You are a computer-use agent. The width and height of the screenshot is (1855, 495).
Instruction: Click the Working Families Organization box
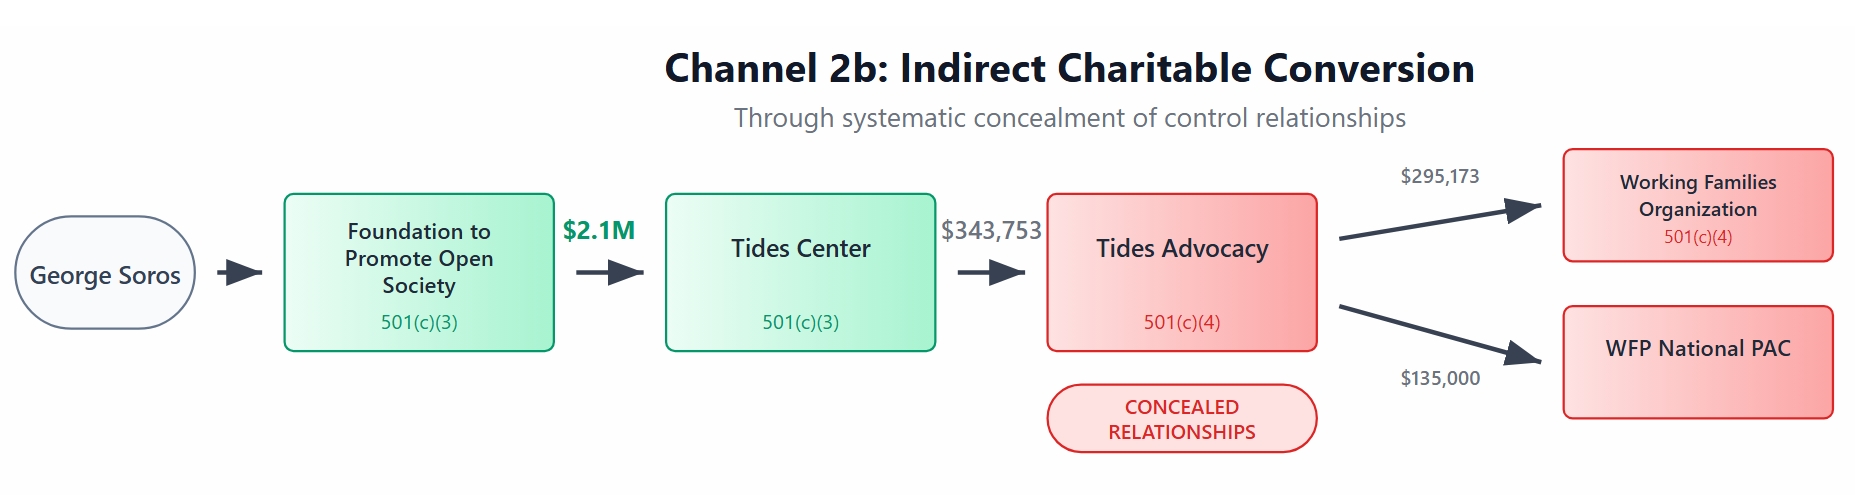coord(1698,205)
